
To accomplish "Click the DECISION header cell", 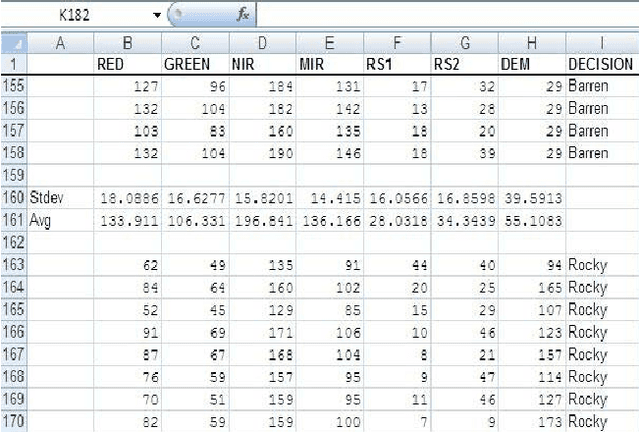I will (x=601, y=63).
